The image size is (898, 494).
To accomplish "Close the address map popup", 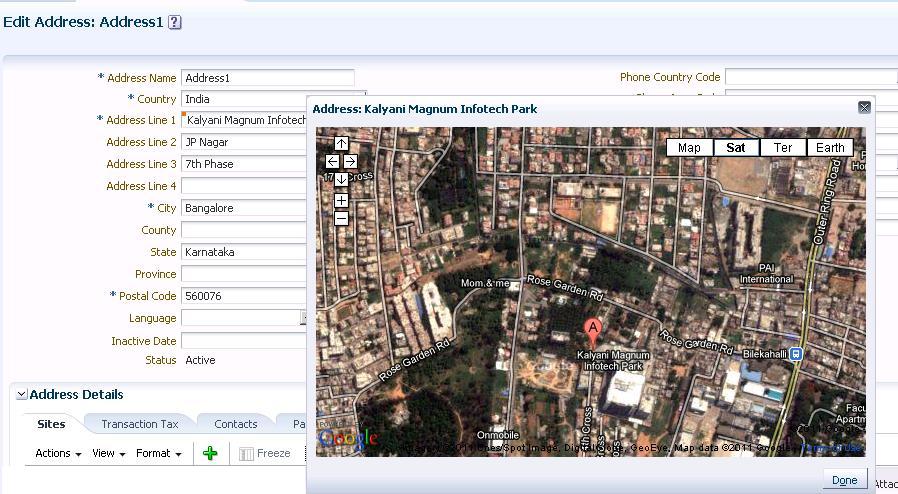I will pyautogui.click(x=864, y=108).
